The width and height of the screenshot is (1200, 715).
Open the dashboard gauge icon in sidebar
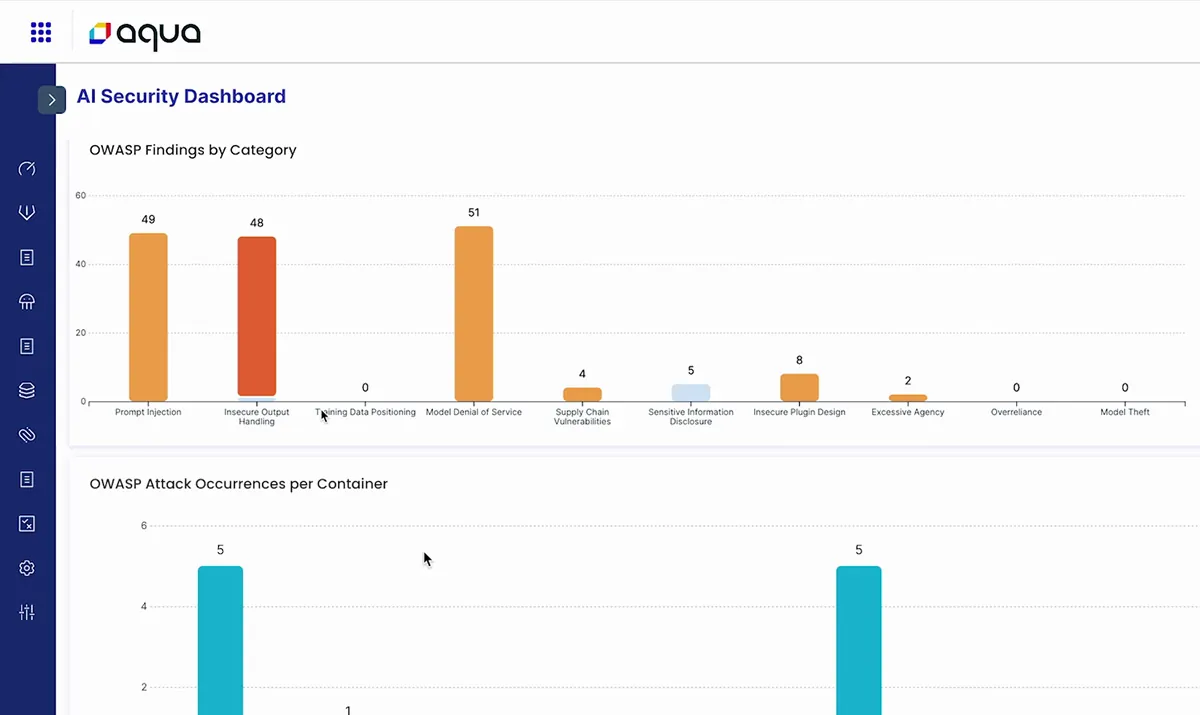tap(27, 168)
